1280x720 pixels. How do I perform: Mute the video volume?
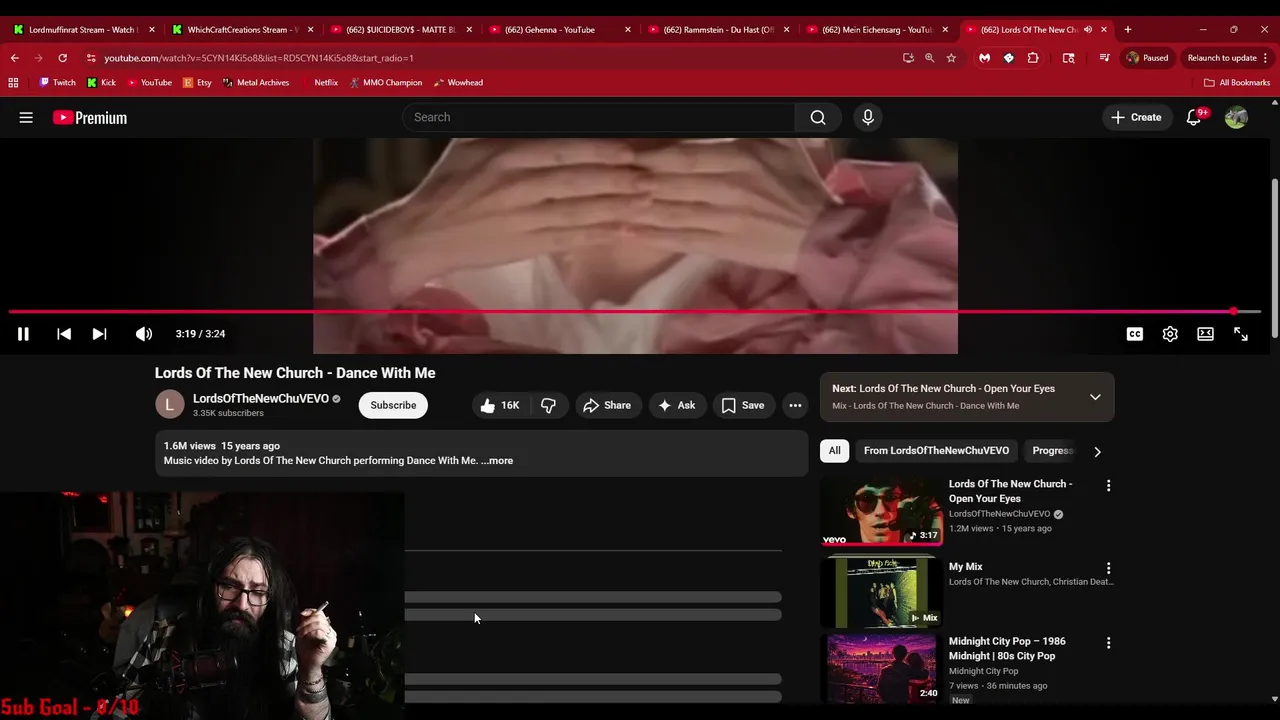[144, 334]
